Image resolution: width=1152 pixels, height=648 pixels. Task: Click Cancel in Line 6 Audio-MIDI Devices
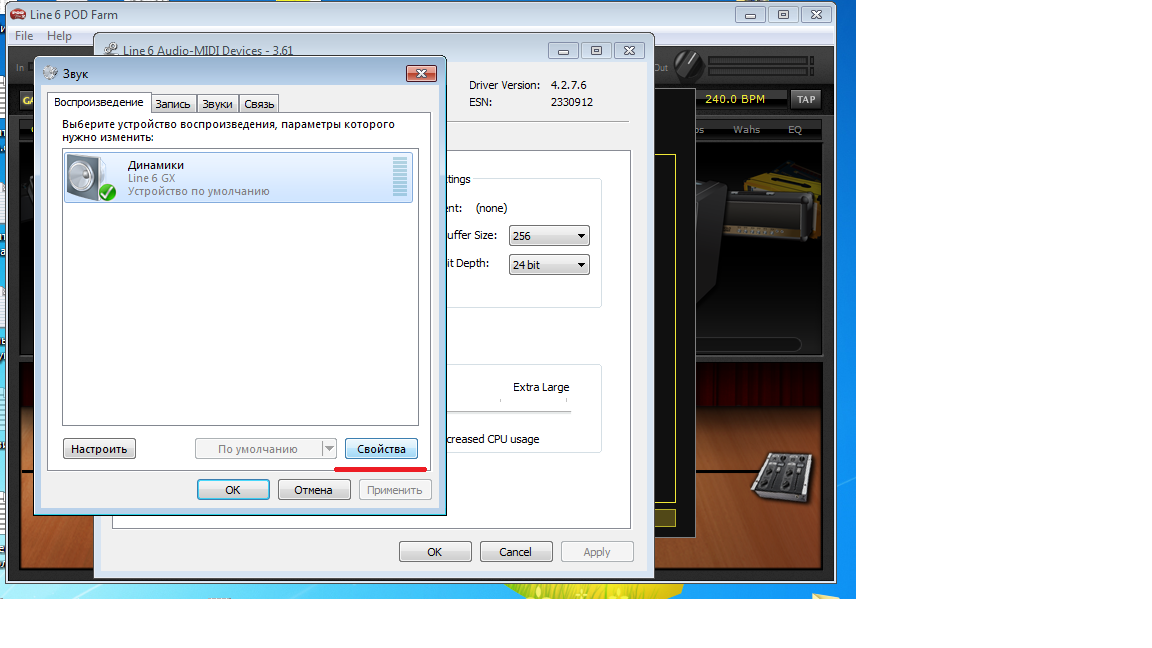click(x=516, y=551)
